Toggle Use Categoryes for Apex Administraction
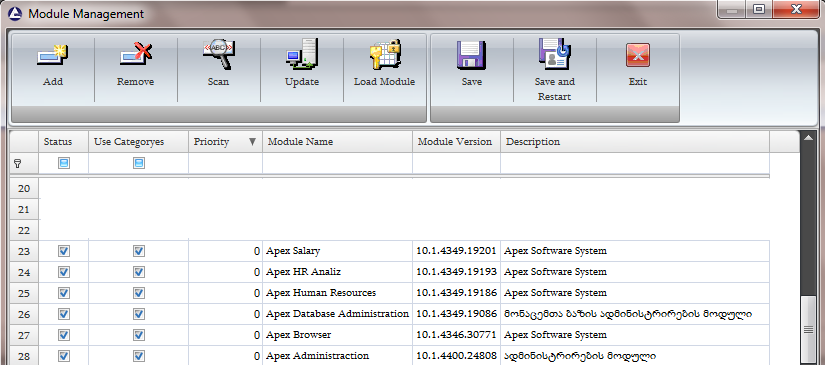 pos(138,356)
